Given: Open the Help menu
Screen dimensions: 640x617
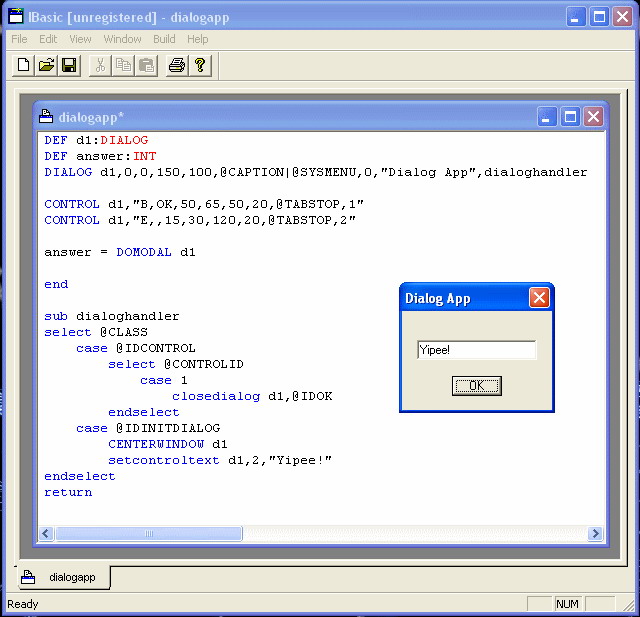Looking at the screenshot, I should coord(198,39).
